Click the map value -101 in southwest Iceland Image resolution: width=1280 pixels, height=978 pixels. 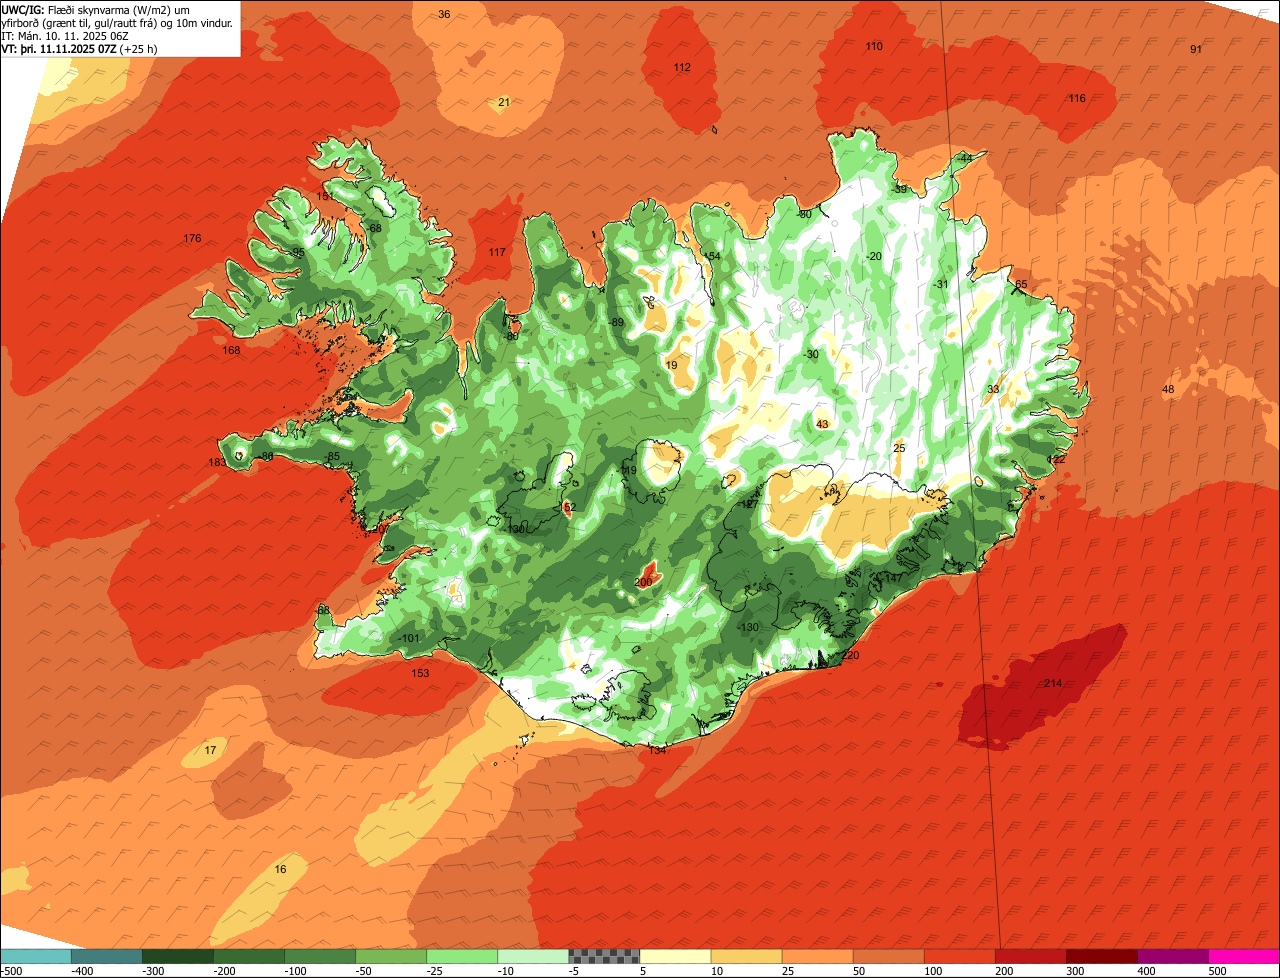tap(409, 639)
